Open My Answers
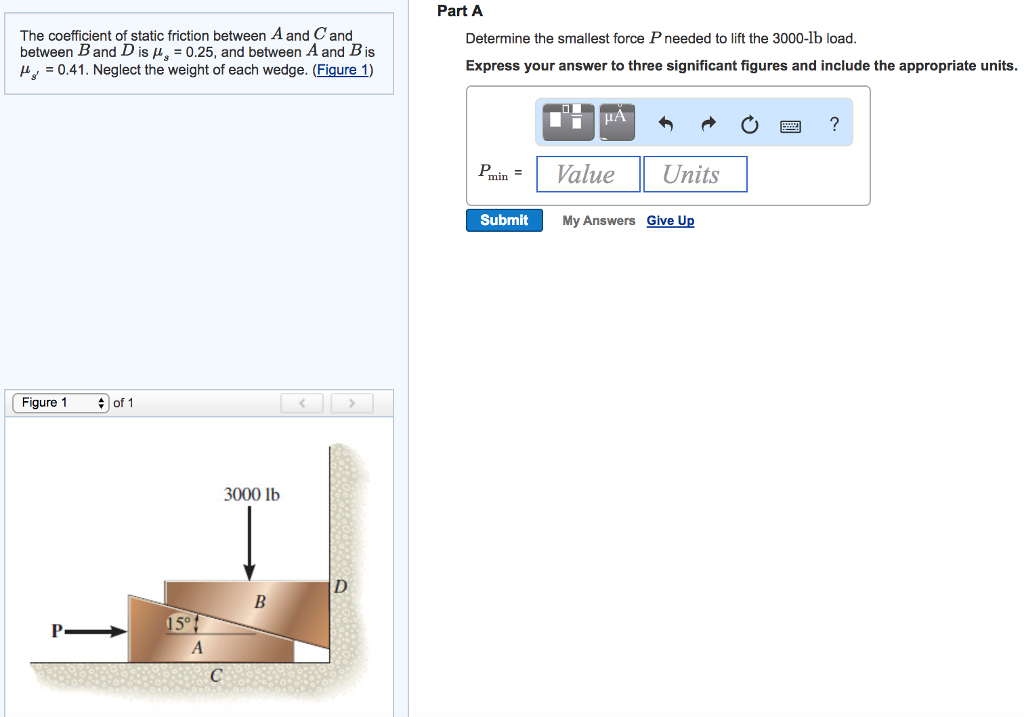This screenshot has width=1024, height=717. 598,220
